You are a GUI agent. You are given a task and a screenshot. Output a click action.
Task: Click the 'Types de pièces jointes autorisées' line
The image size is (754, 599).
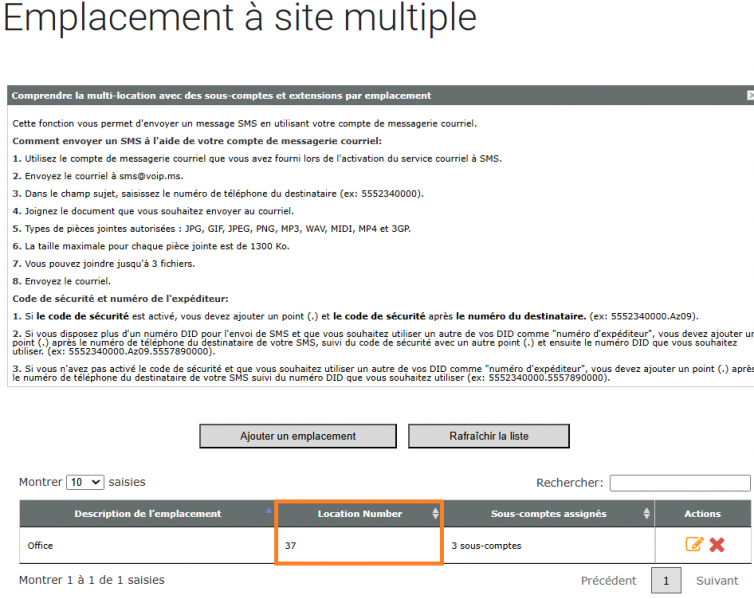[x=212, y=228]
